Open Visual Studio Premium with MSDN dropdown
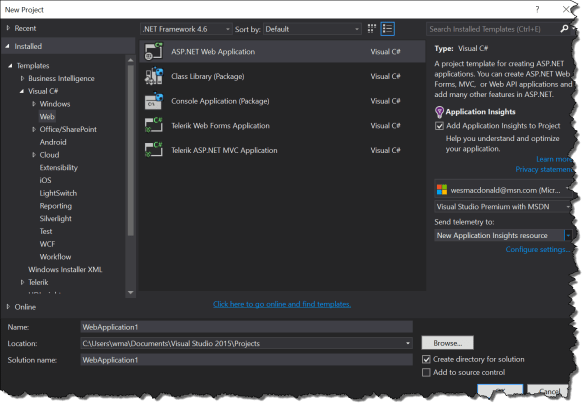The width and height of the screenshot is (587, 409). 502,207
